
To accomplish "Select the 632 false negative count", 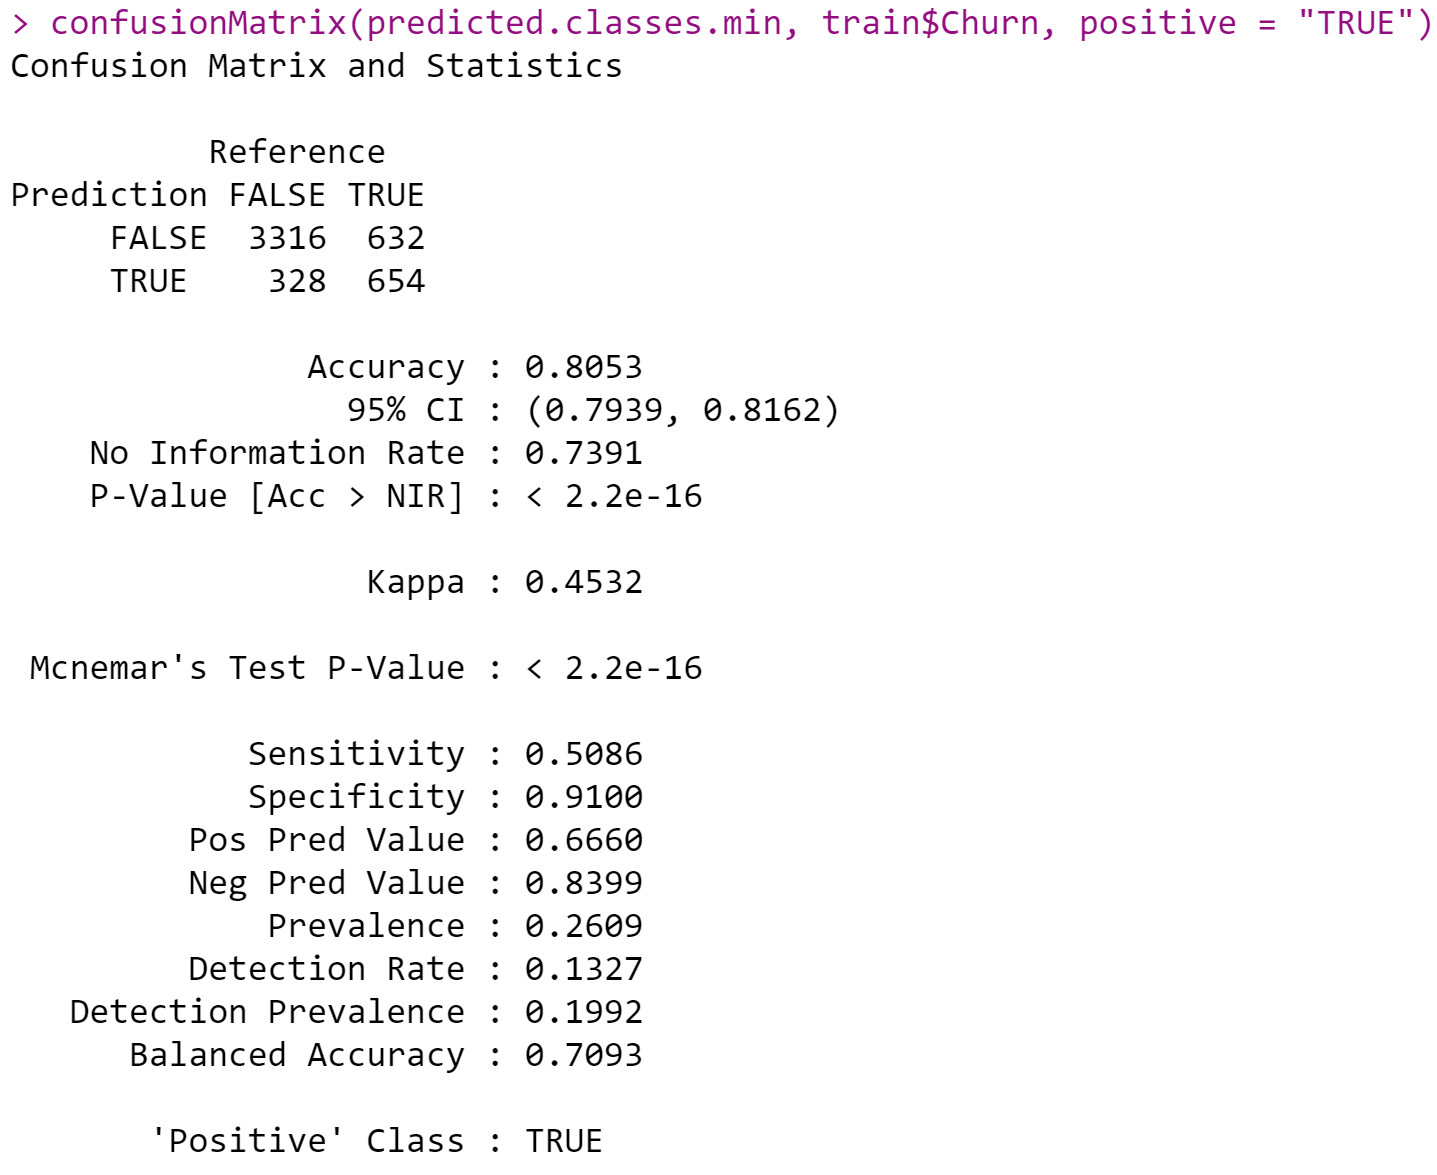I will pos(396,238).
